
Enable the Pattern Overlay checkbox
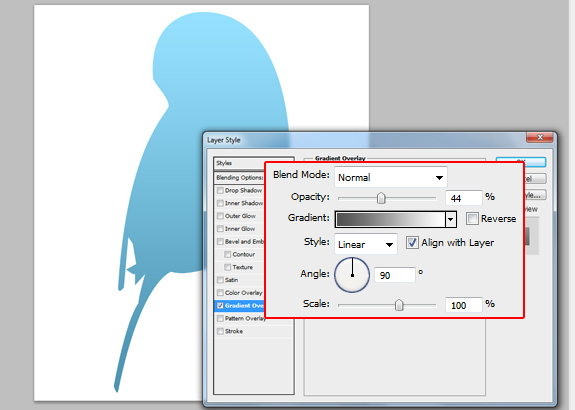(220, 318)
